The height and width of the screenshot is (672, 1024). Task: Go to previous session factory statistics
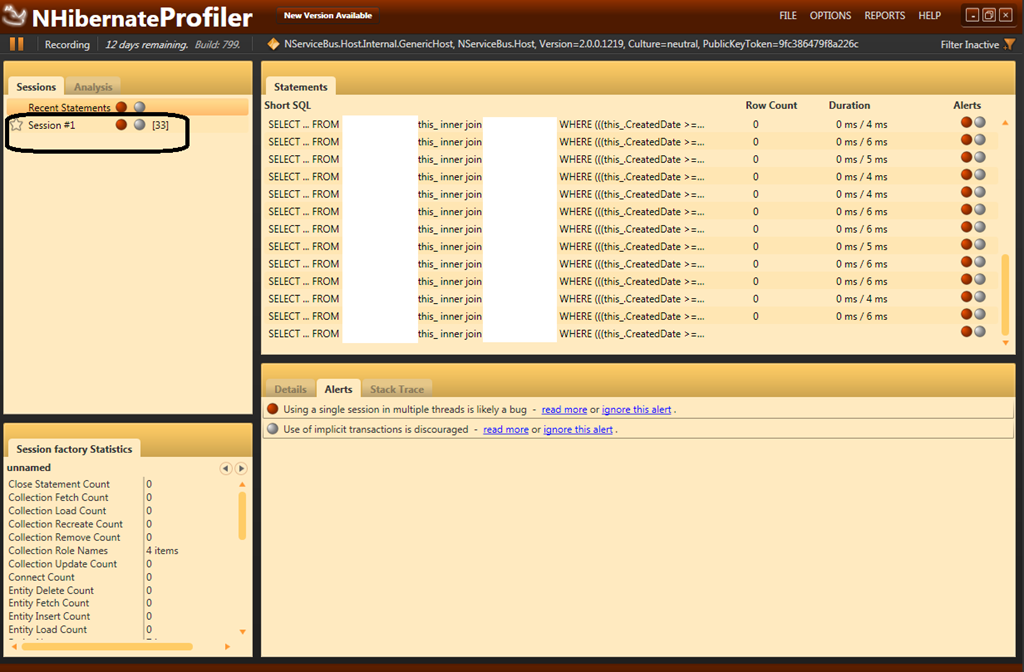click(225, 468)
